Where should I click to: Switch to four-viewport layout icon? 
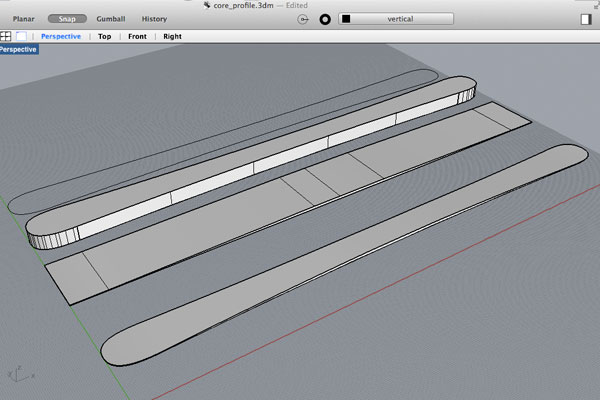click(6, 36)
